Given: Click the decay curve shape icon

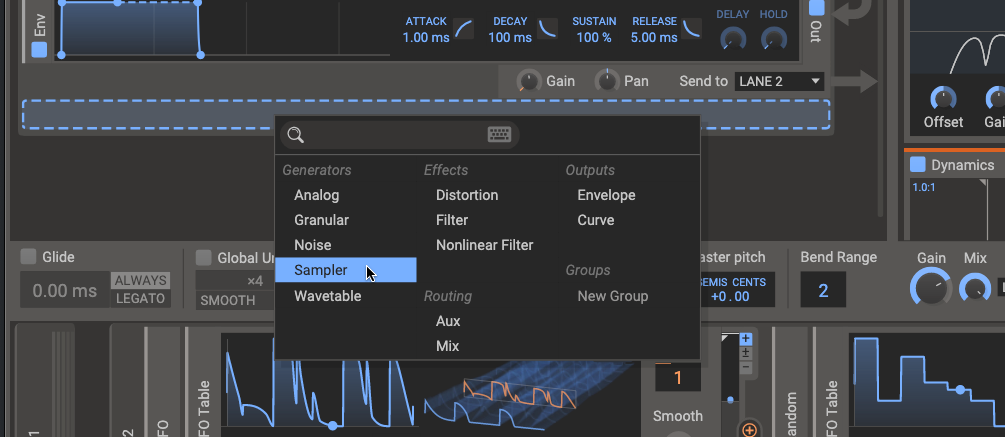Looking at the screenshot, I should (x=548, y=29).
